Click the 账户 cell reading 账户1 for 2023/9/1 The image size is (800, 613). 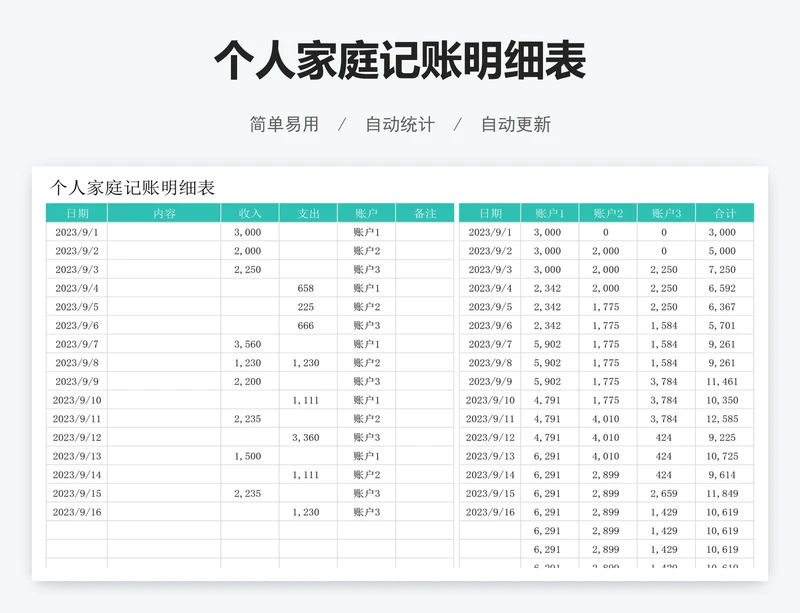366,232
